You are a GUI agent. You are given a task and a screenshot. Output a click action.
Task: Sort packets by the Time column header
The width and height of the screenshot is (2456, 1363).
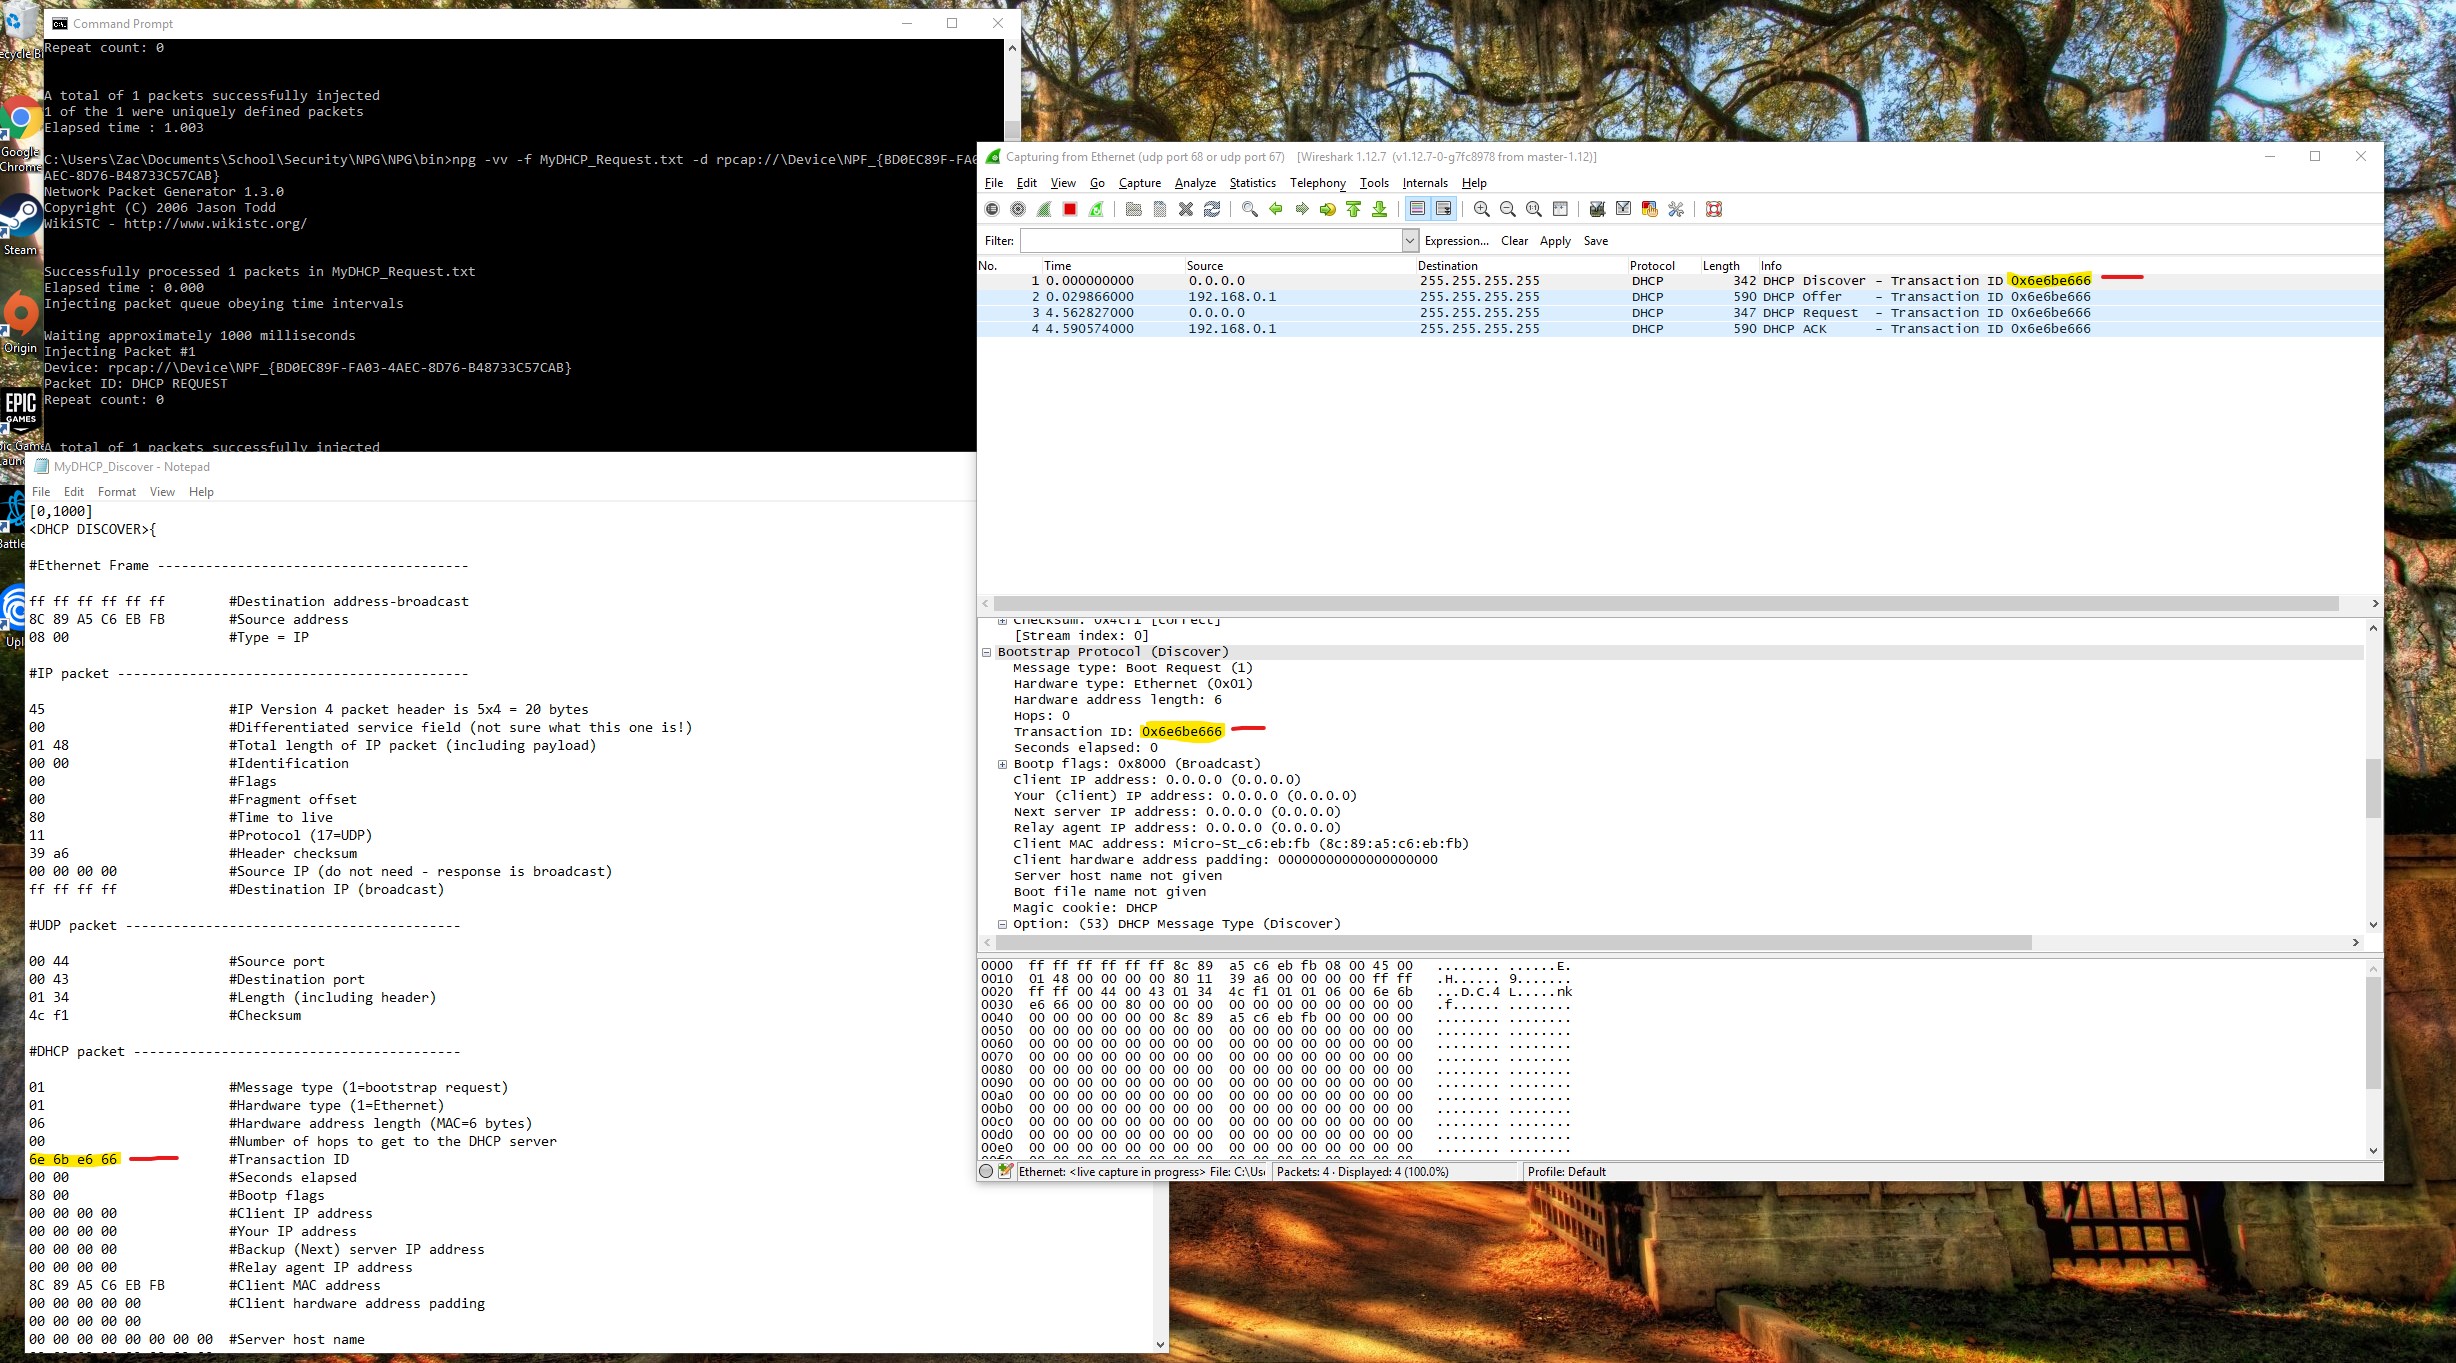(1112, 266)
